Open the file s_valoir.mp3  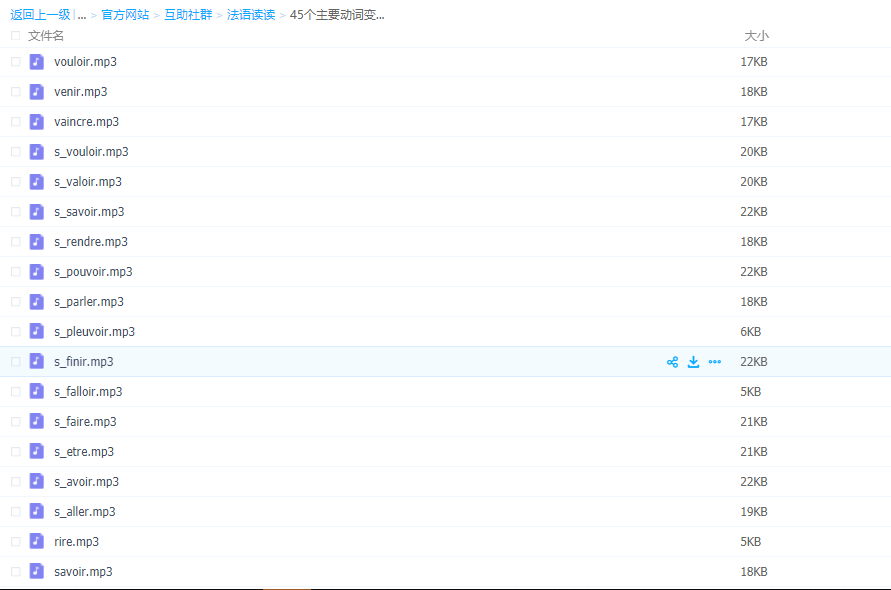(x=88, y=182)
